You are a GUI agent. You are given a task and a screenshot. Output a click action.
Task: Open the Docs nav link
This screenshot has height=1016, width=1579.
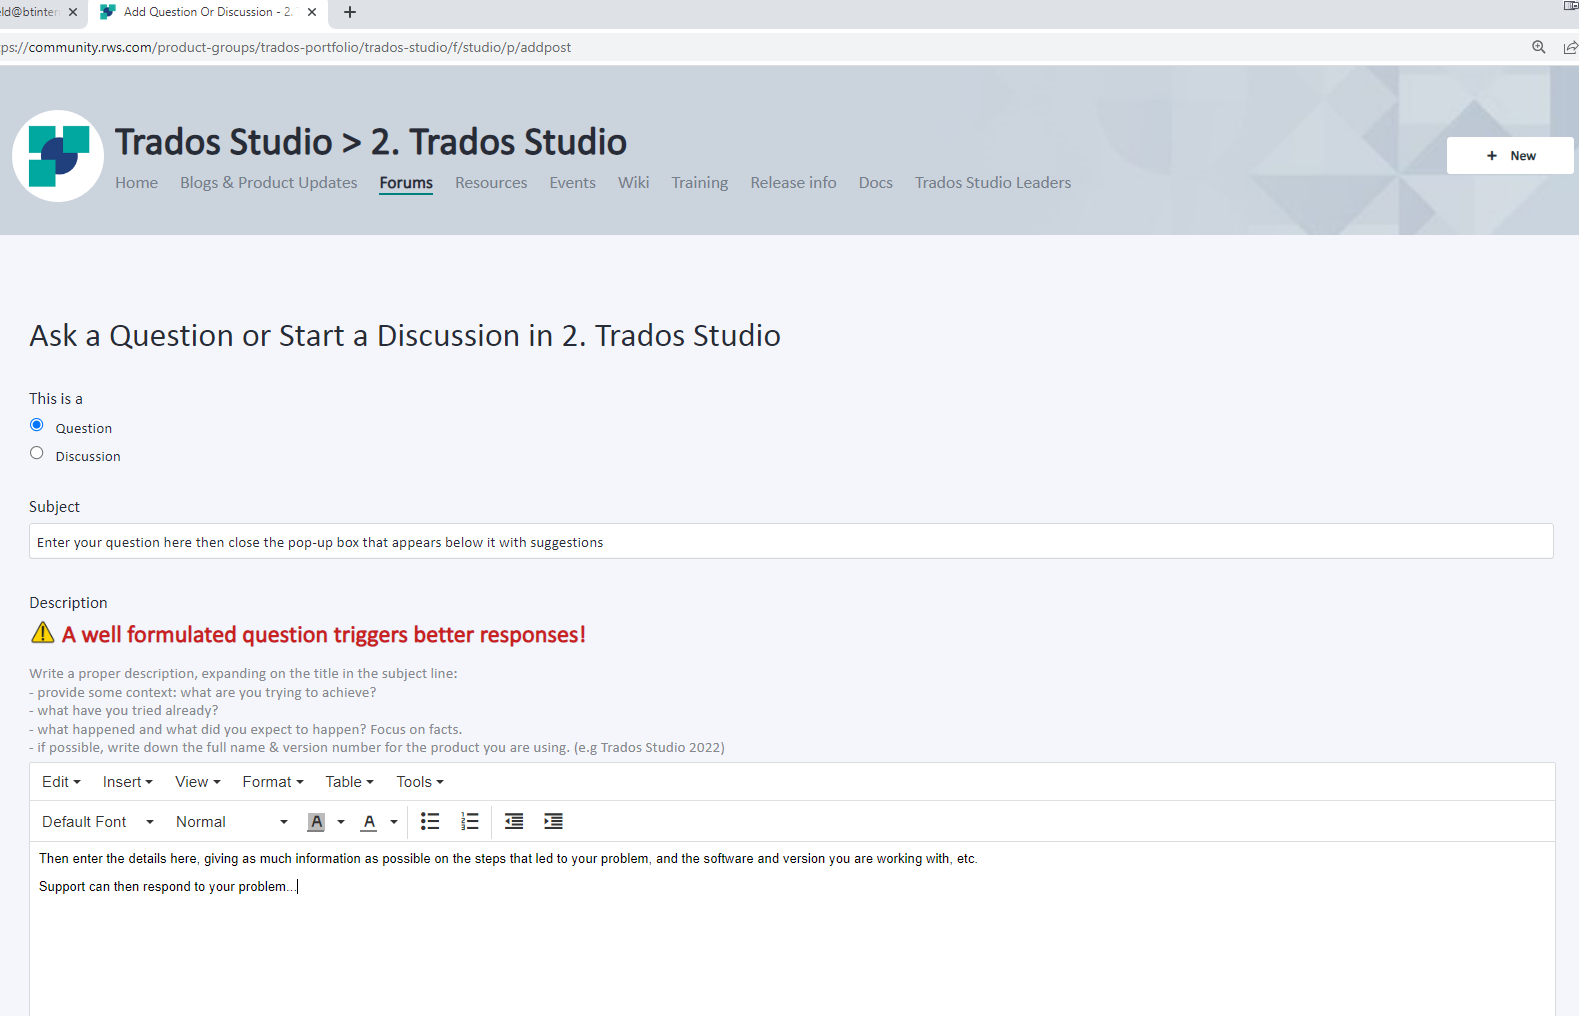point(875,183)
